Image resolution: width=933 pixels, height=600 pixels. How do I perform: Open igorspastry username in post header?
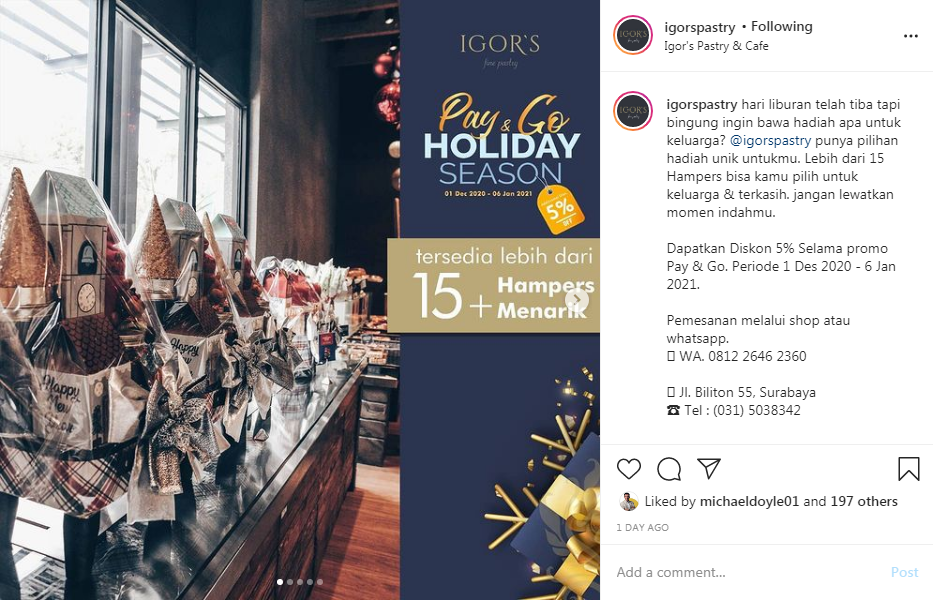point(700,27)
